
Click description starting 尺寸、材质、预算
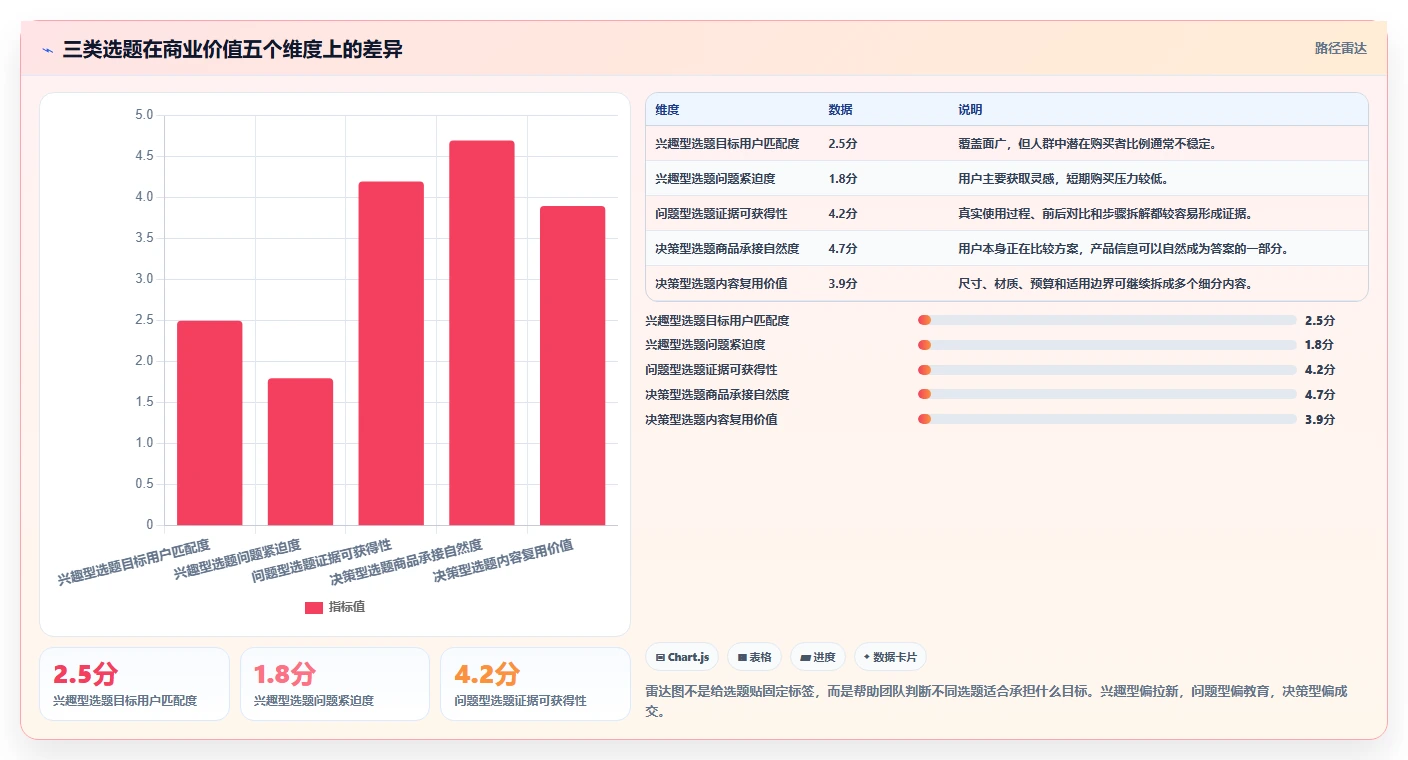pos(1105,284)
